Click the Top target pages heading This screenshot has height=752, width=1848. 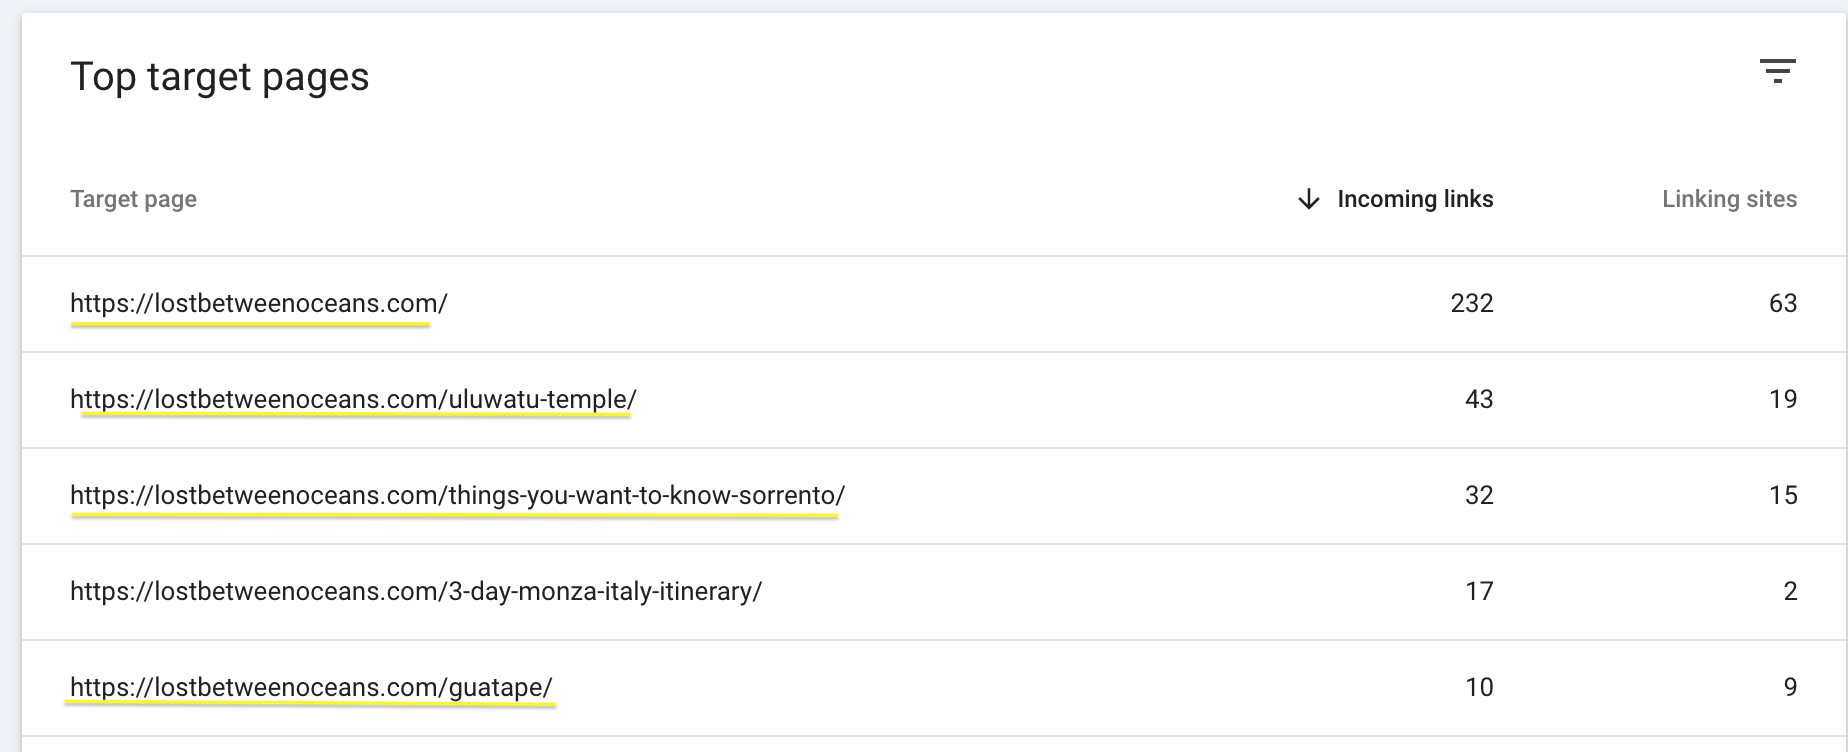(x=221, y=75)
